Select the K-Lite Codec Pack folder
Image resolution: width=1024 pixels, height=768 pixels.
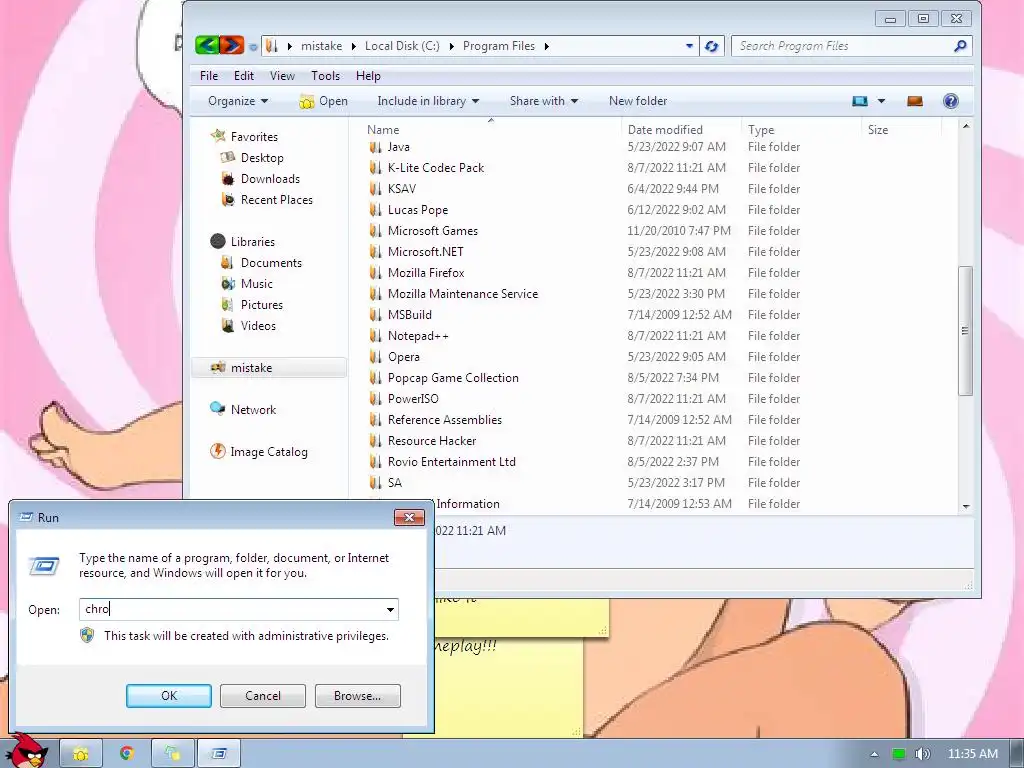point(436,168)
